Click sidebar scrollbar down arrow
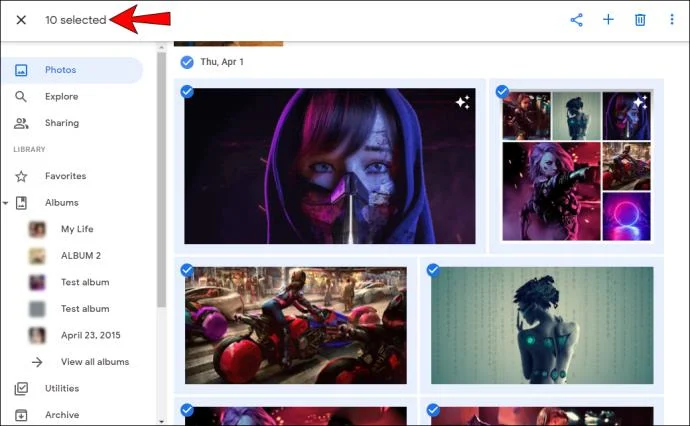690x426 pixels. (x=161, y=422)
